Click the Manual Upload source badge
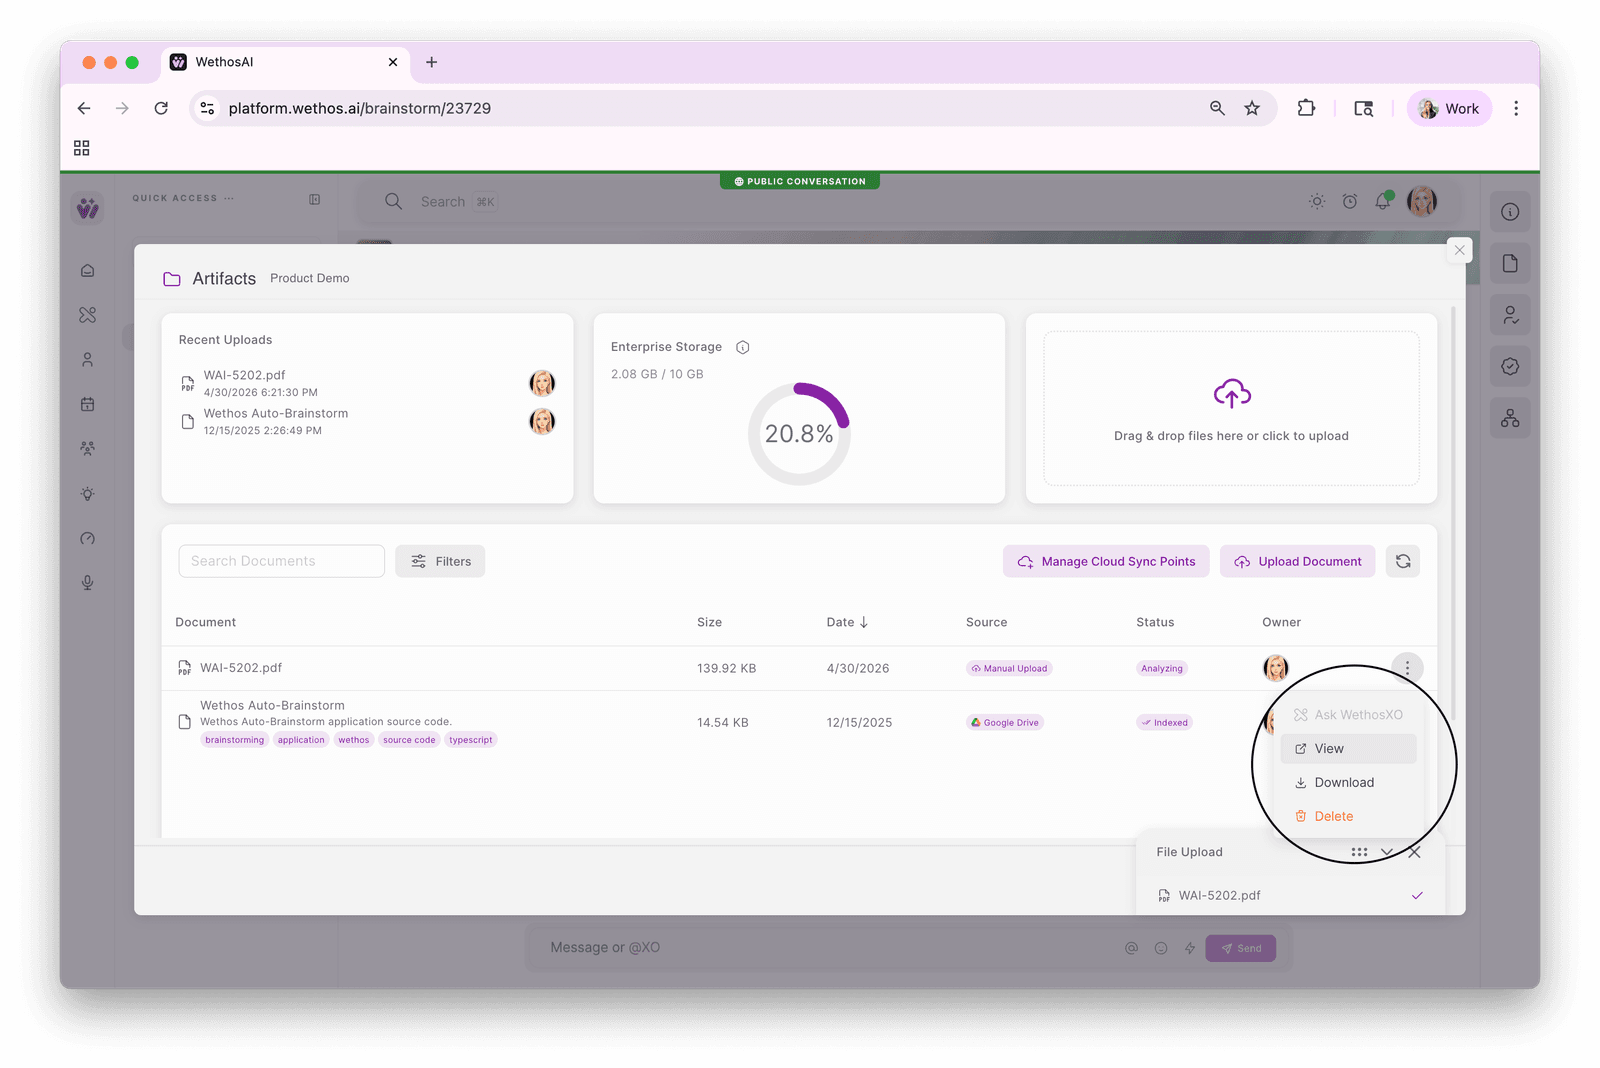 tap(1009, 668)
